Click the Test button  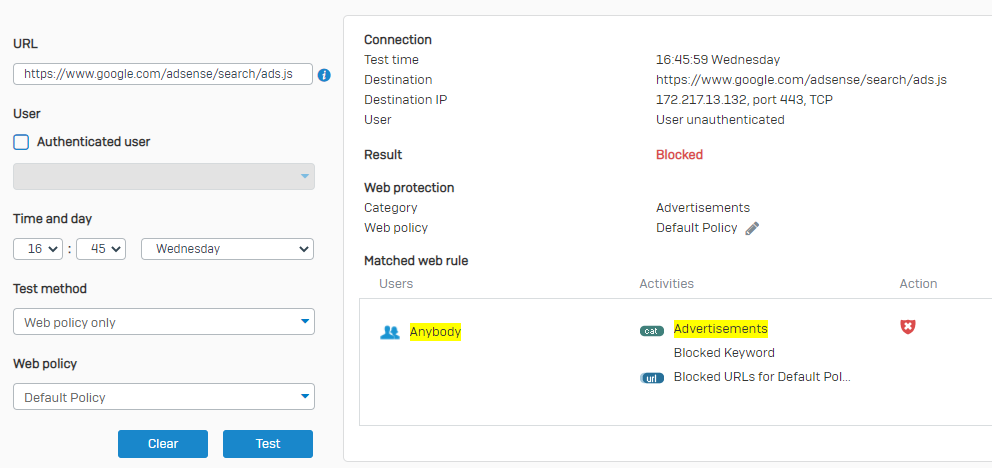pyautogui.click(x=268, y=443)
